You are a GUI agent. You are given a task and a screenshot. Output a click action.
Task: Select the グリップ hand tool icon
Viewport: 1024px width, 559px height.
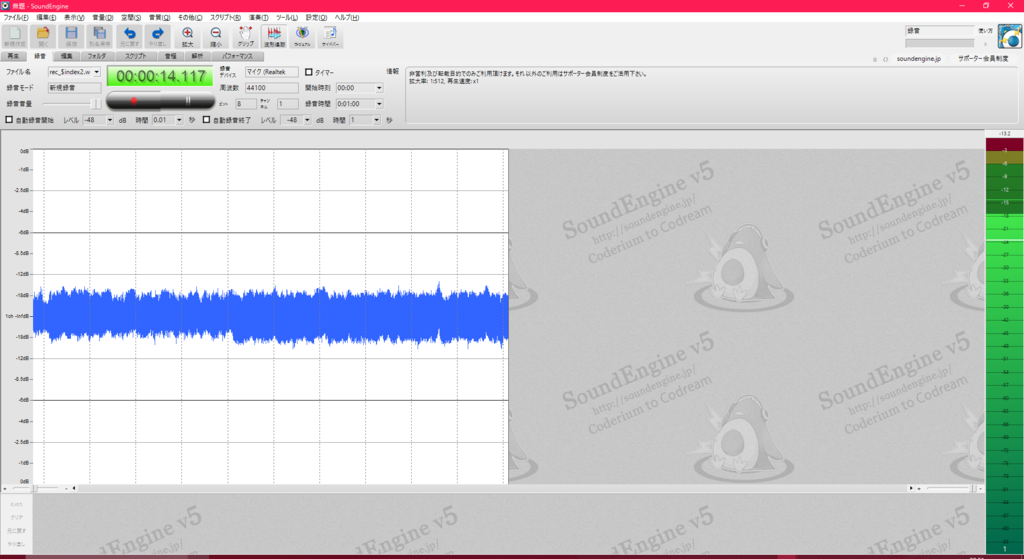click(x=246, y=37)
